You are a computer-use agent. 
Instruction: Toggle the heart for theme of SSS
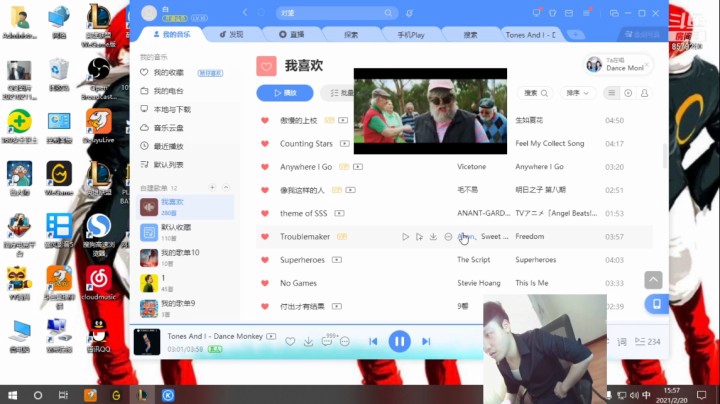[x=265, y=213]
